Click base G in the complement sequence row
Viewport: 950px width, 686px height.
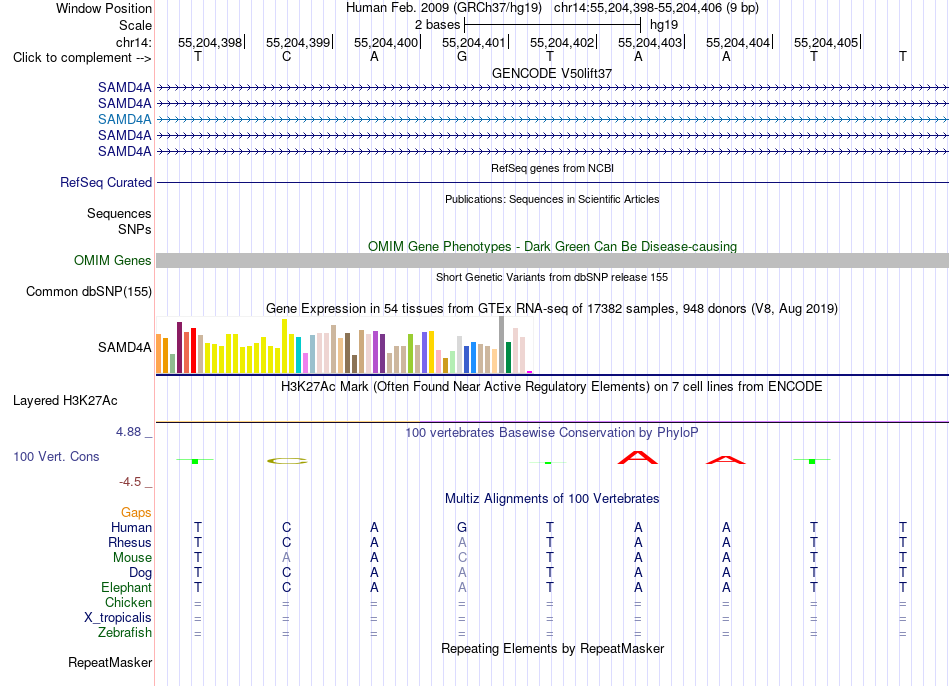point(462,56)
